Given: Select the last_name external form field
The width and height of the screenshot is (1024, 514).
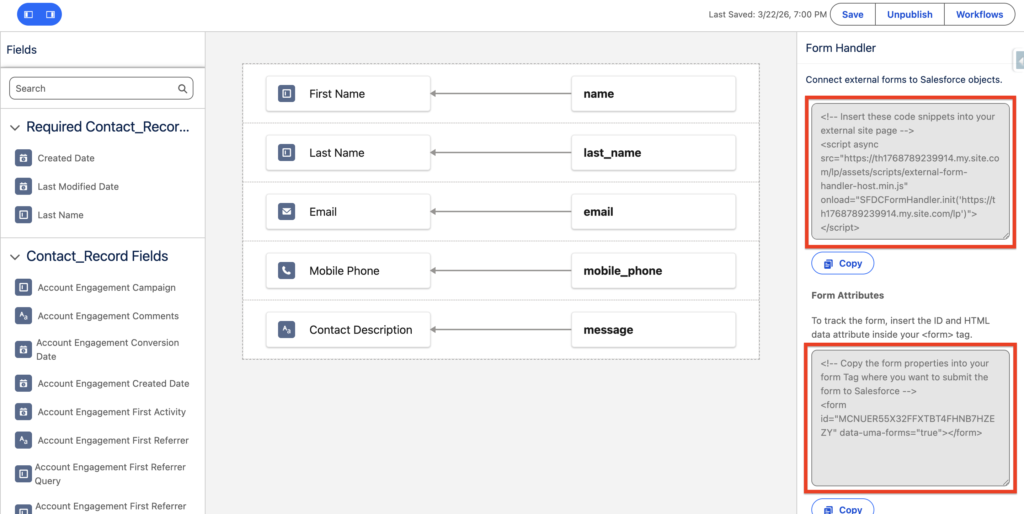Looking at the screenshot, I should point(653,153).
